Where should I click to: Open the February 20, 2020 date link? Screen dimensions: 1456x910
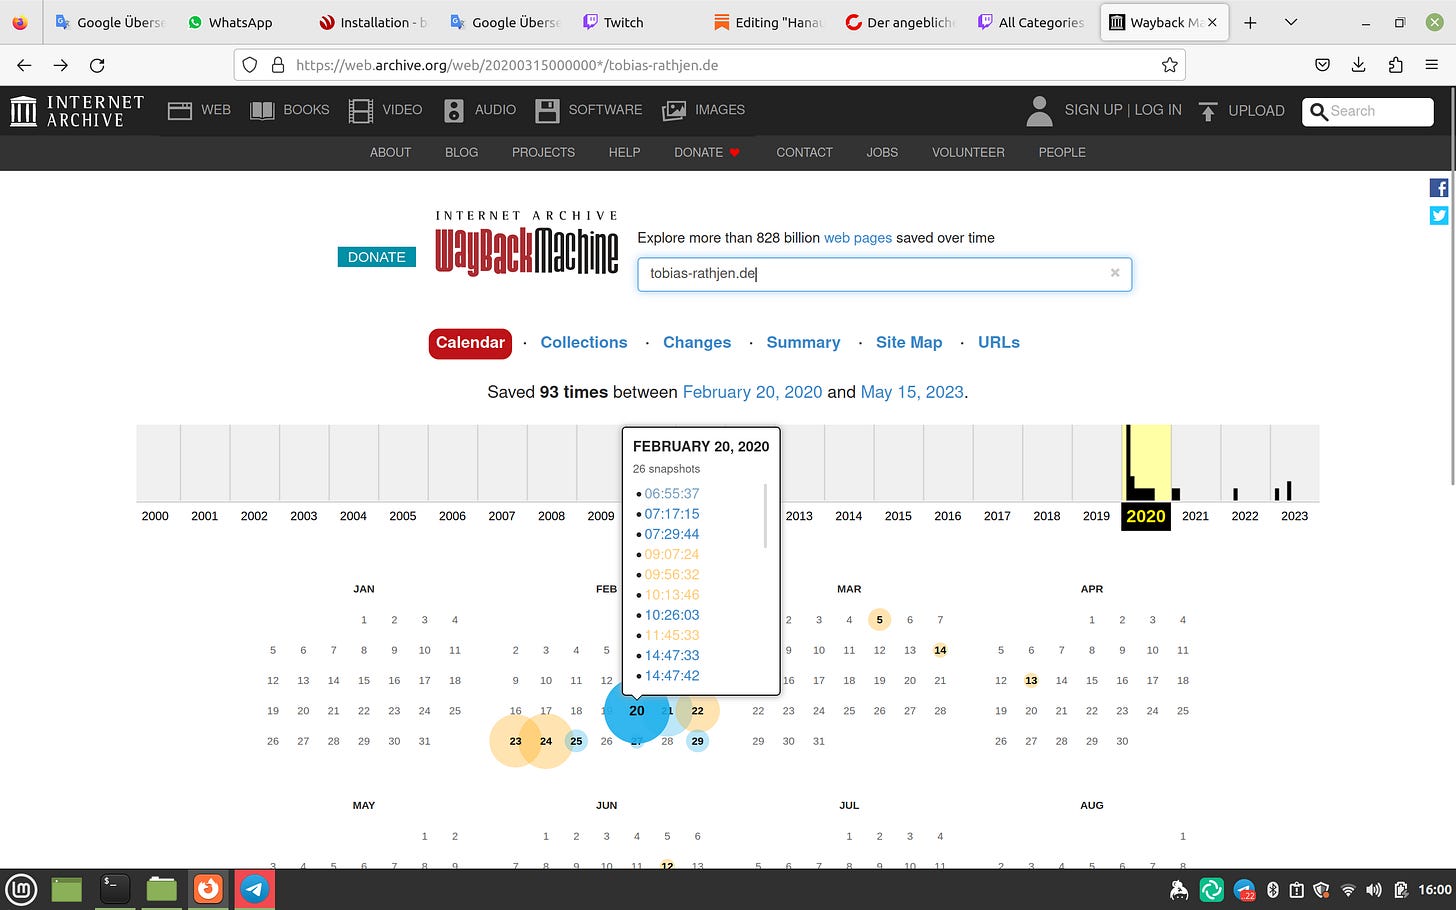click(x=752, y=392)
